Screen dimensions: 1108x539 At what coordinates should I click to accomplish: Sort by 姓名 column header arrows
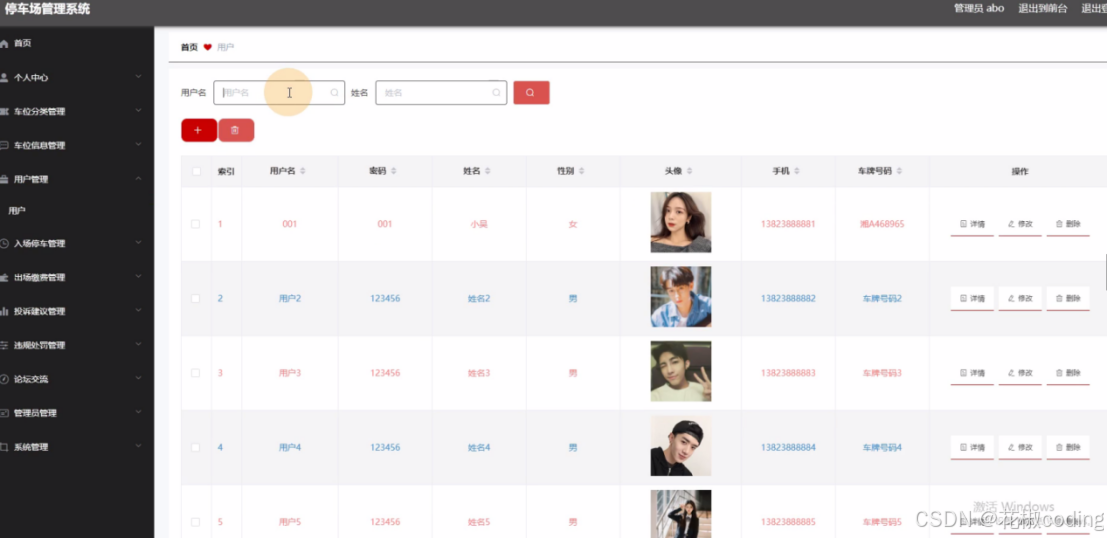coord(488,172)
